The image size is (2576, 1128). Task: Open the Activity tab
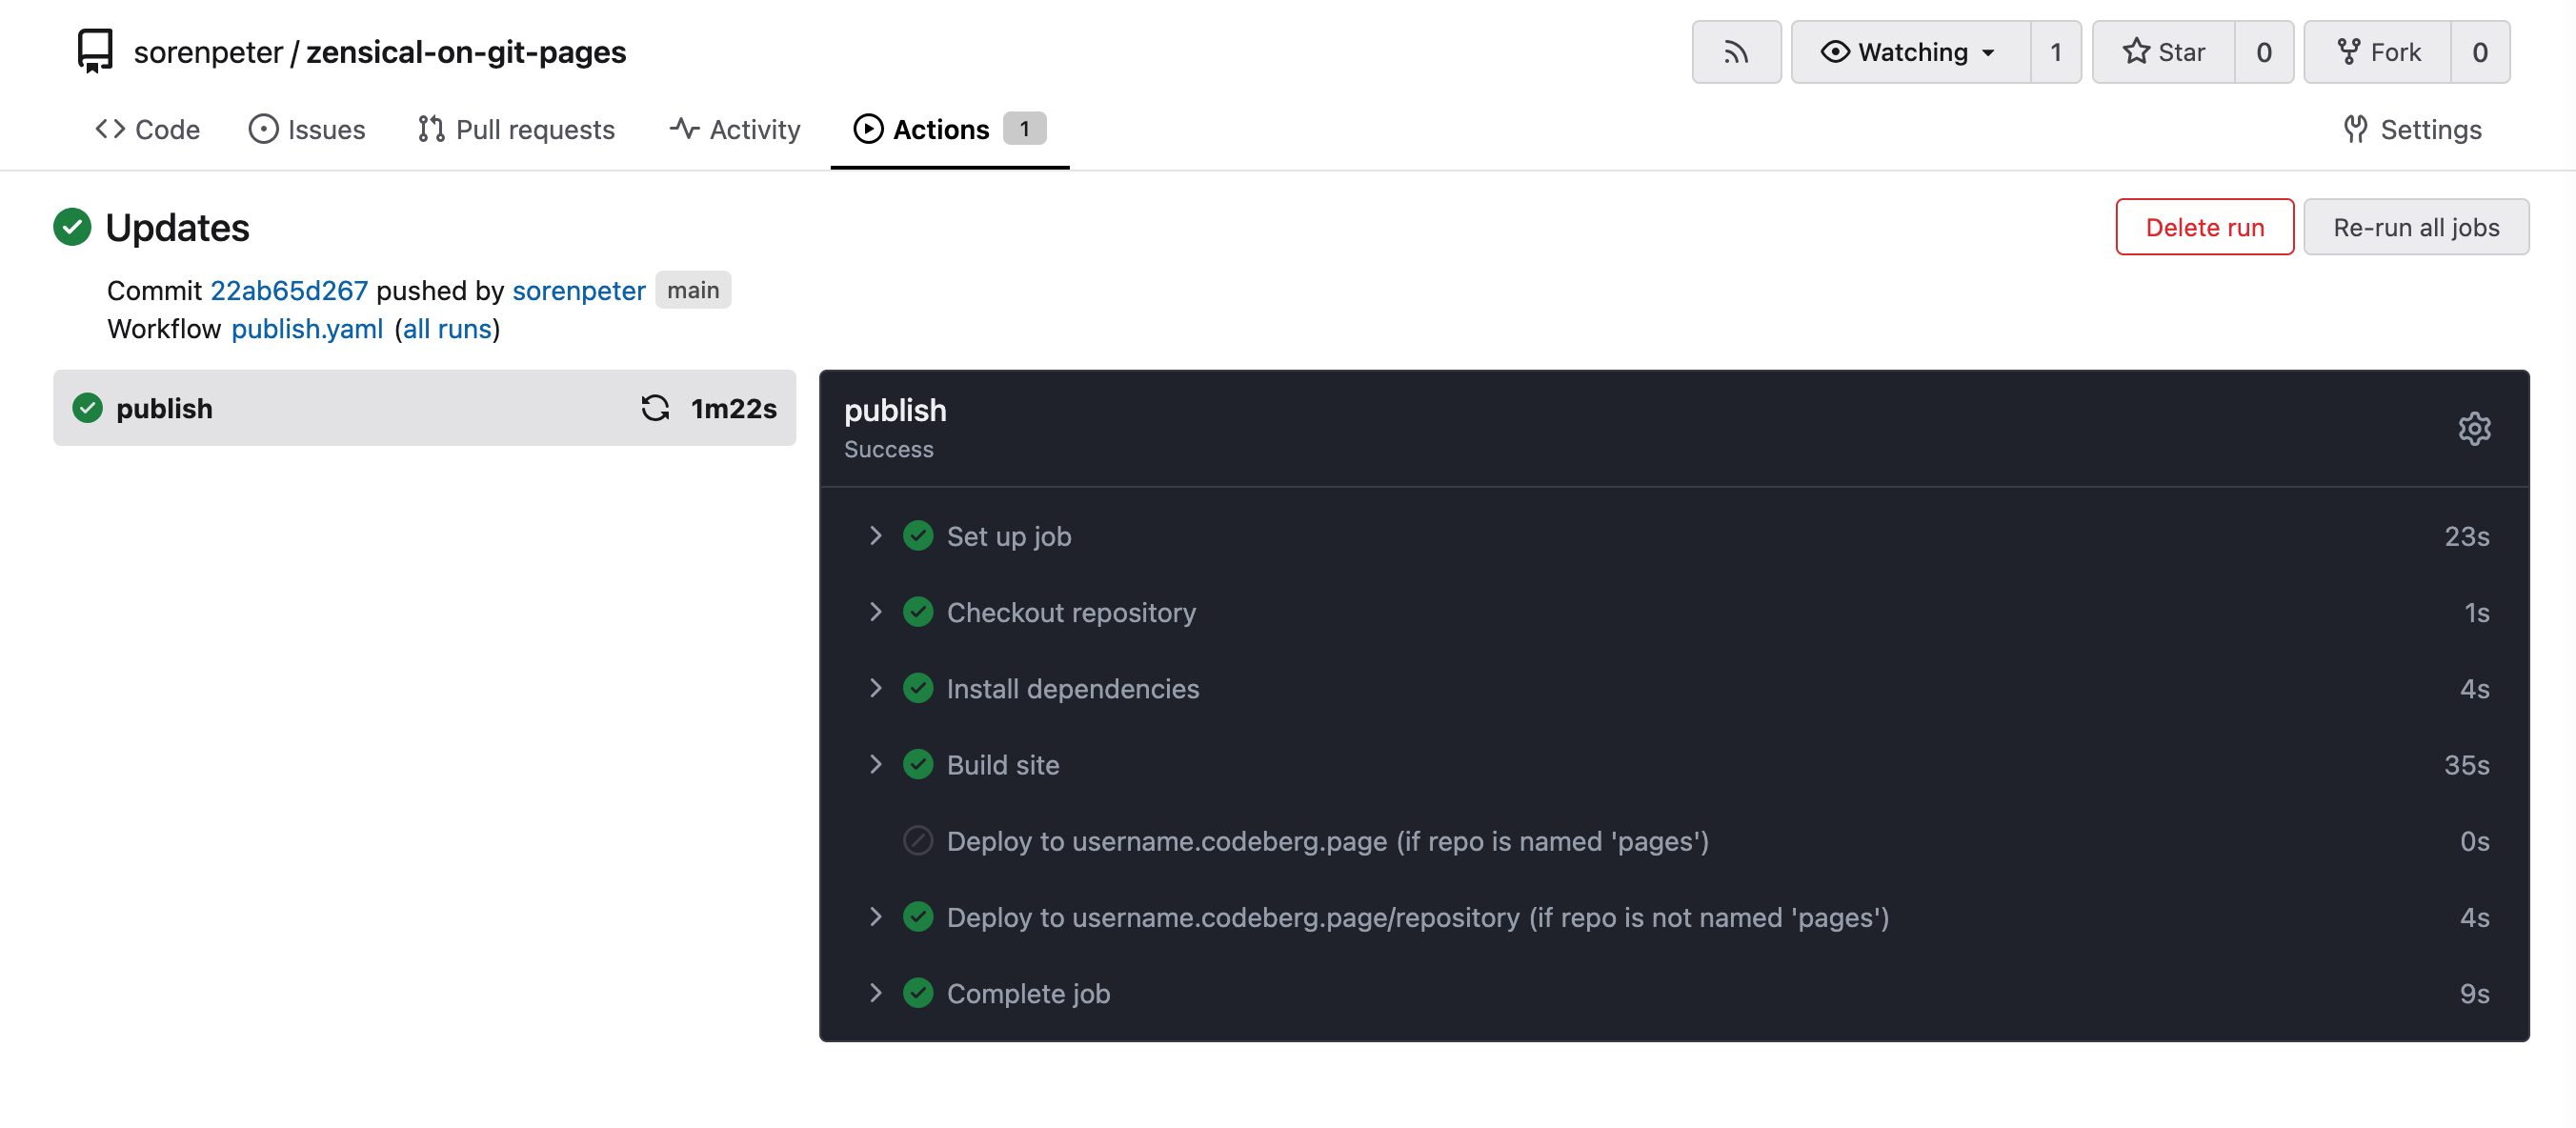(x=735, y=129)
